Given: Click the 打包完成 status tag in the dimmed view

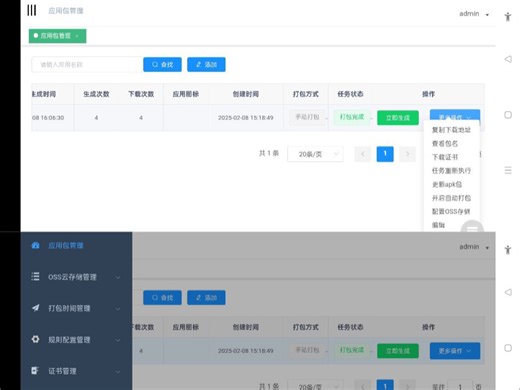Looking at the screenshot, I should point(352,350).
